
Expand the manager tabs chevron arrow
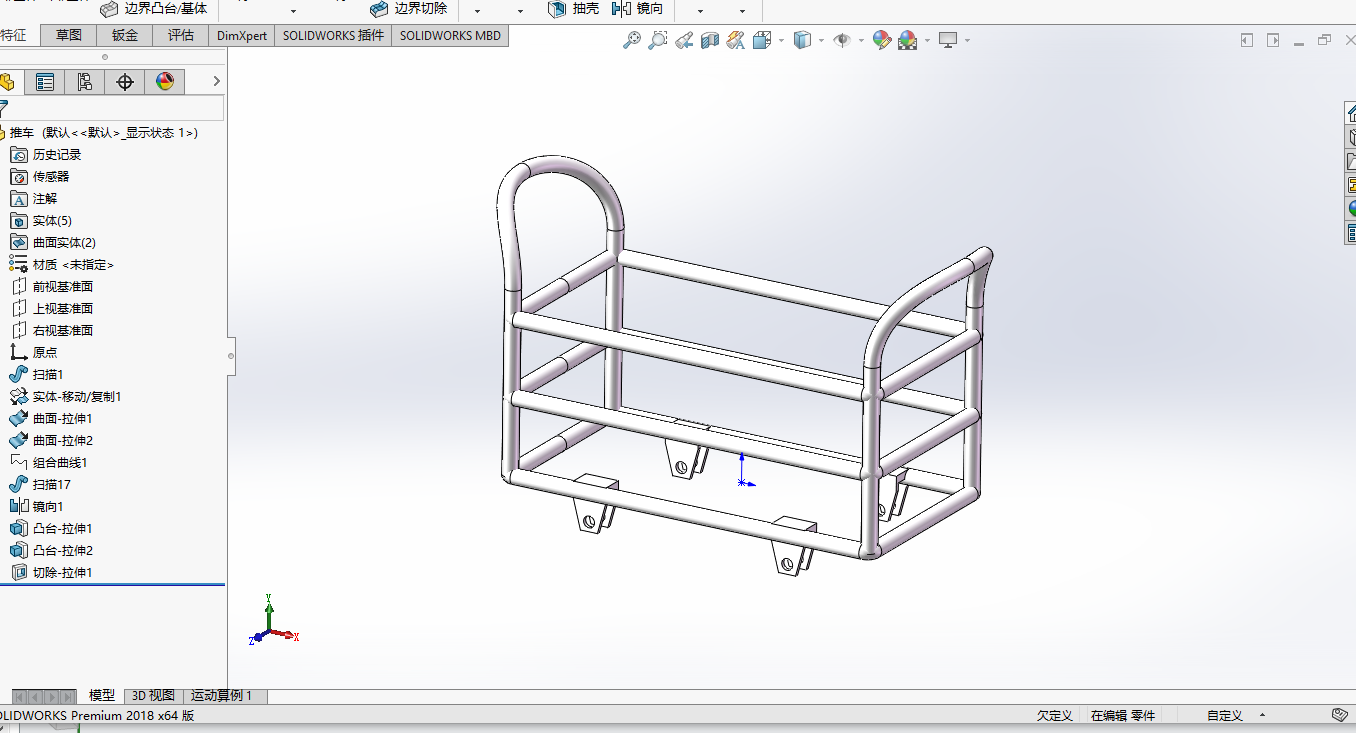coord(216,82)
